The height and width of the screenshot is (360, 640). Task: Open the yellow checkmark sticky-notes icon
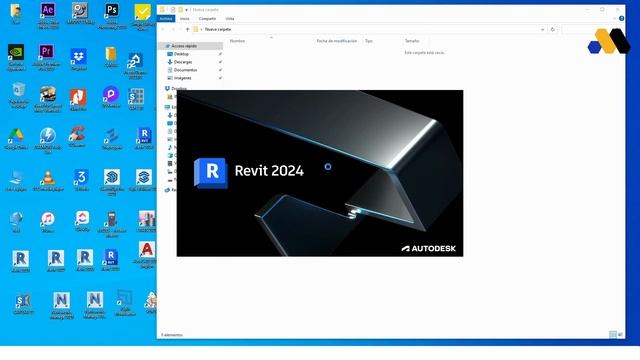(142, 12)
